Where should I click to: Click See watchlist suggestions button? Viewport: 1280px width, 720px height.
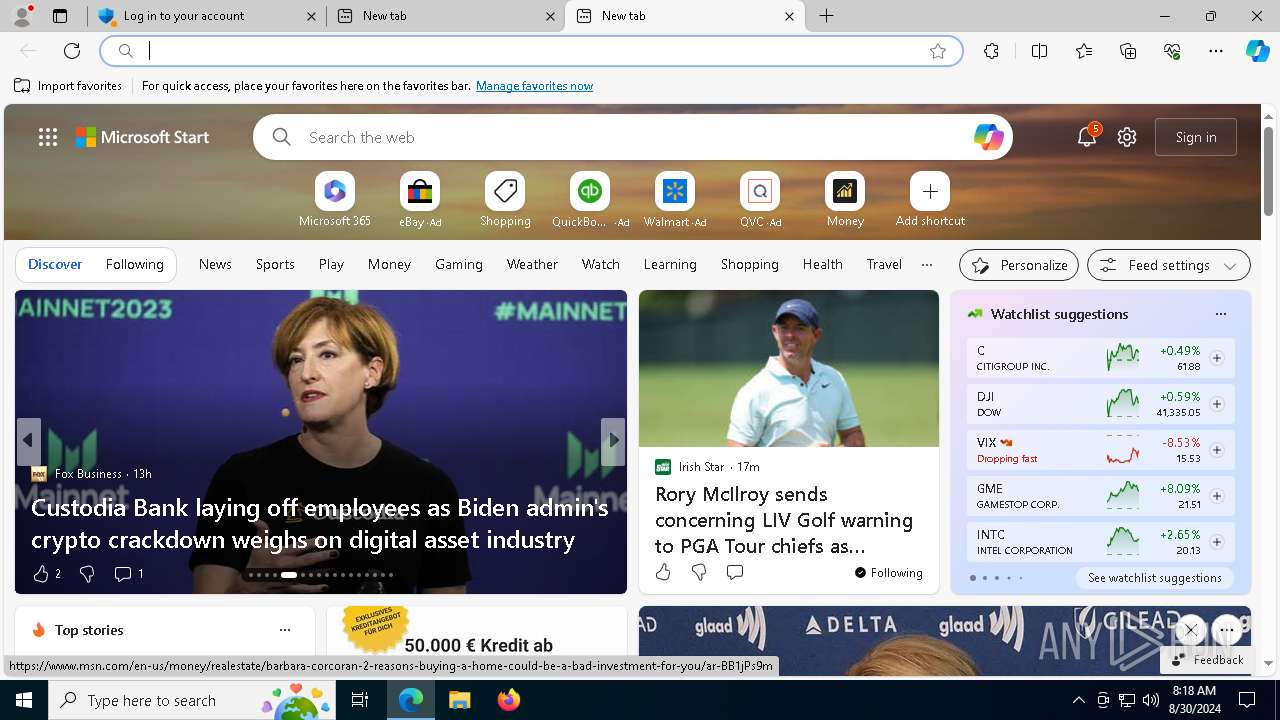(1154, 578)
